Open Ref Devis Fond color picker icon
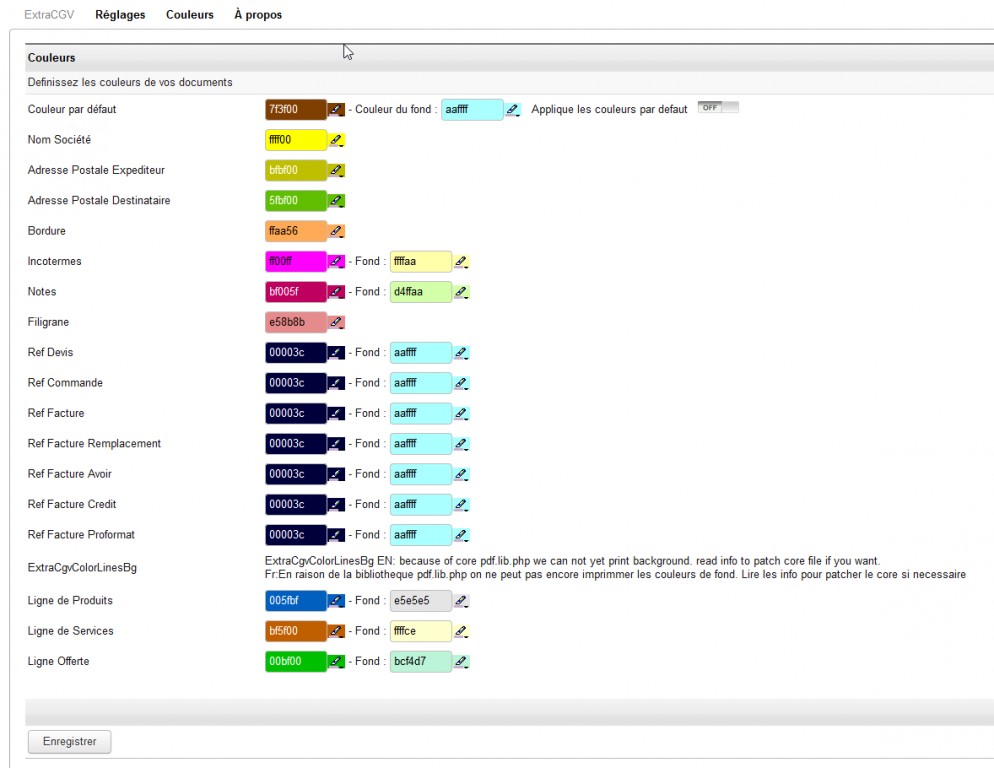 pos(461,353)
